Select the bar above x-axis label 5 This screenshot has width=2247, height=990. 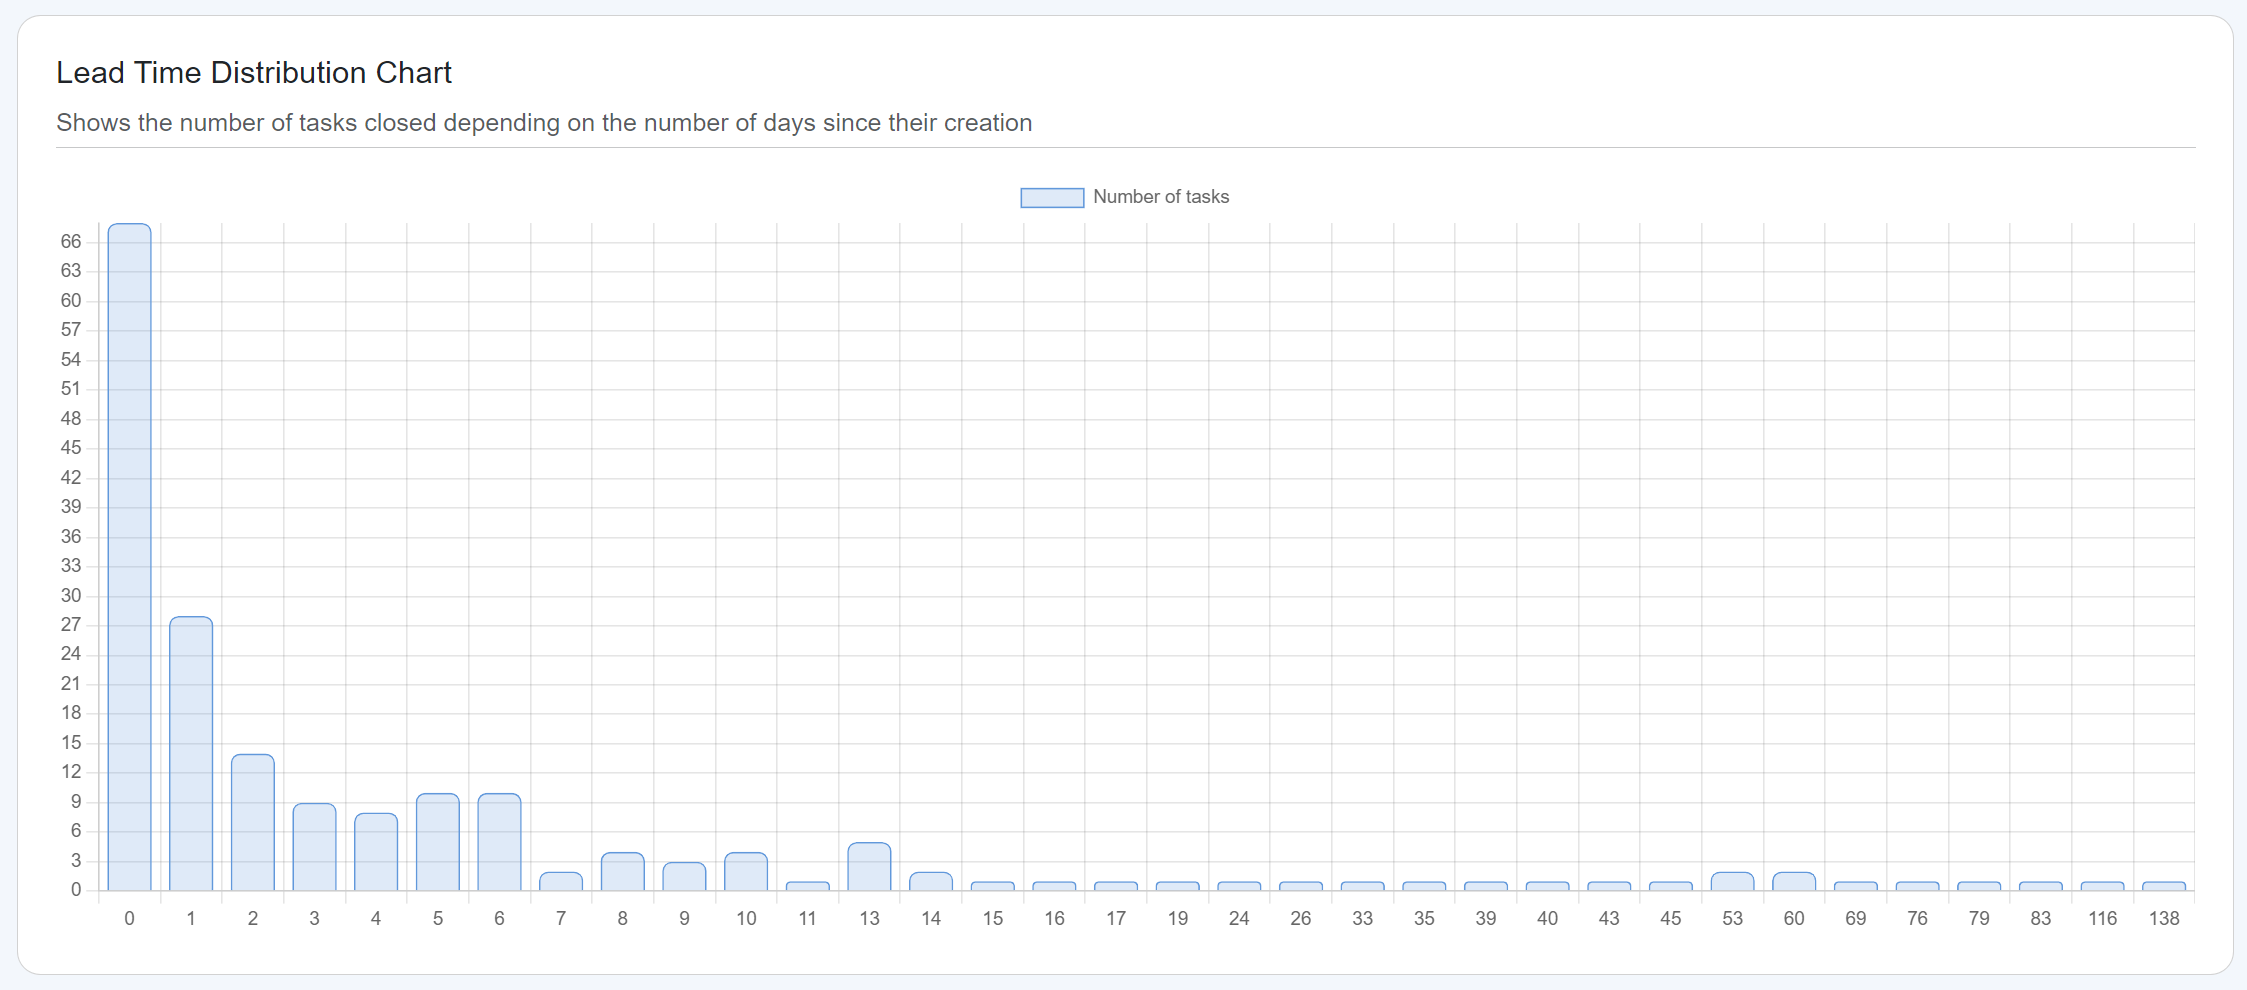point(438,841)
